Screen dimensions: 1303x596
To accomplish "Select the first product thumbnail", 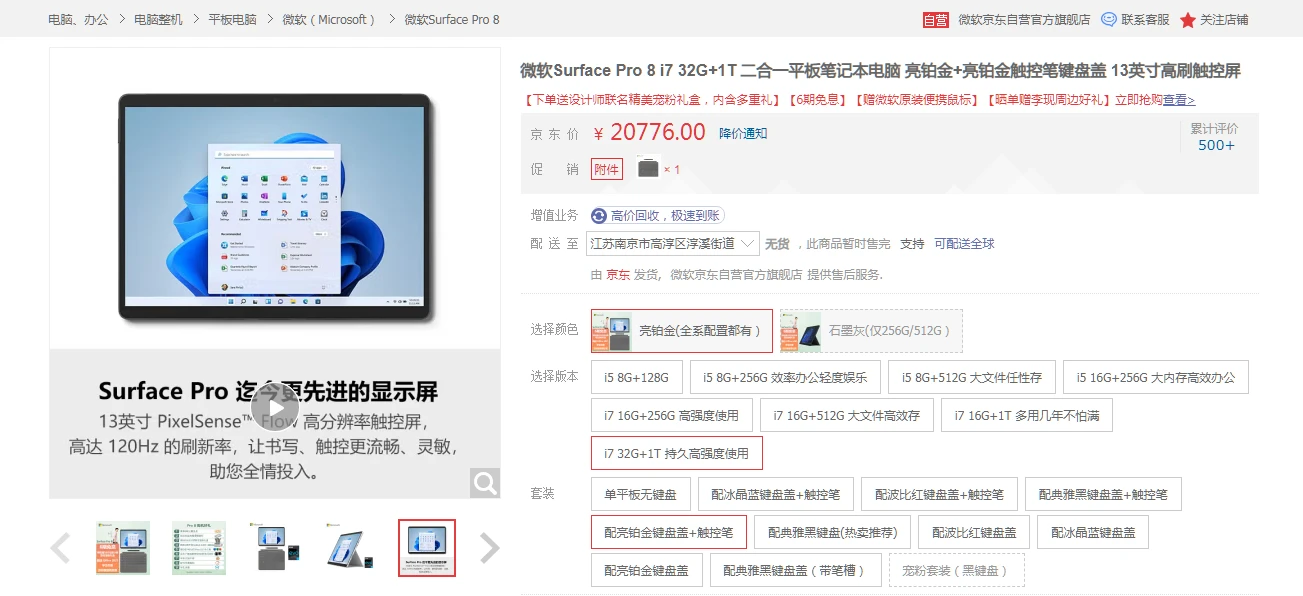I will [x=123, y=548].
